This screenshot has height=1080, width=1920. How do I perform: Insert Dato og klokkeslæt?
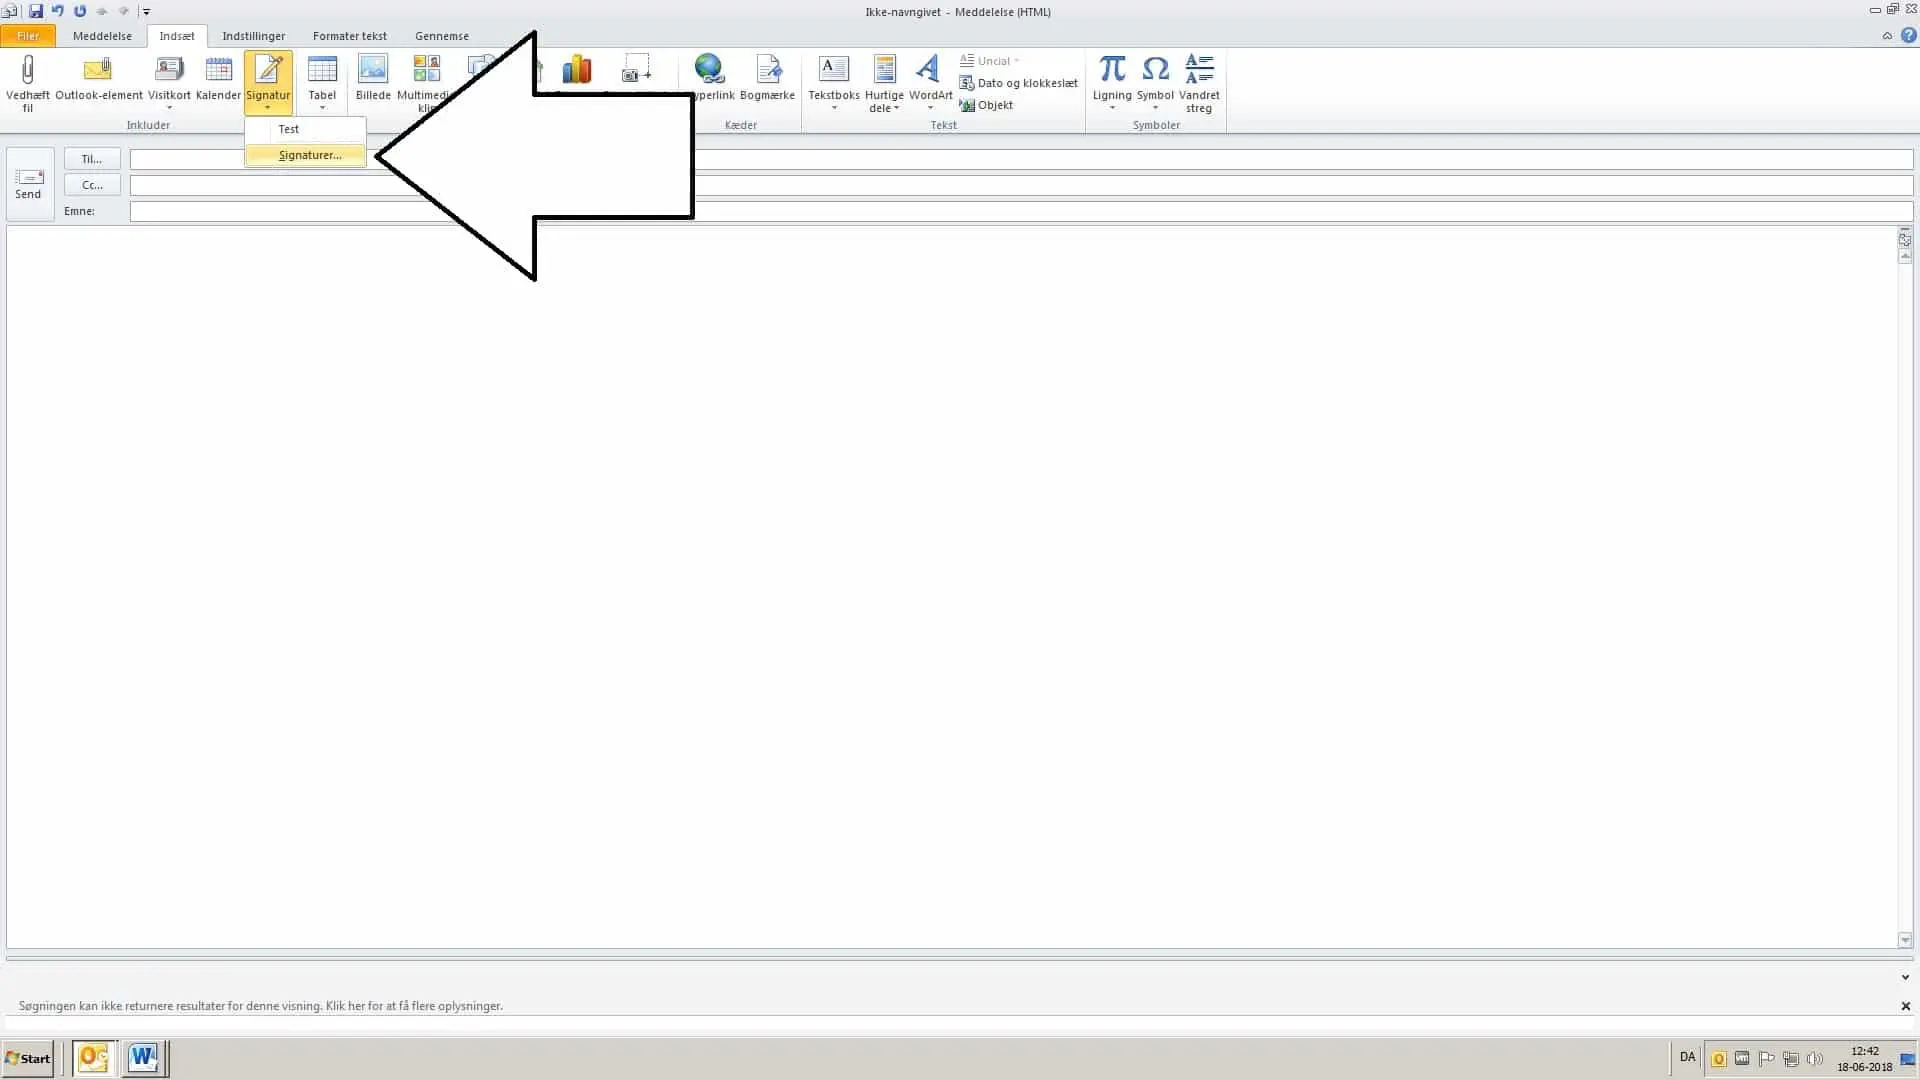(1018, 83)
